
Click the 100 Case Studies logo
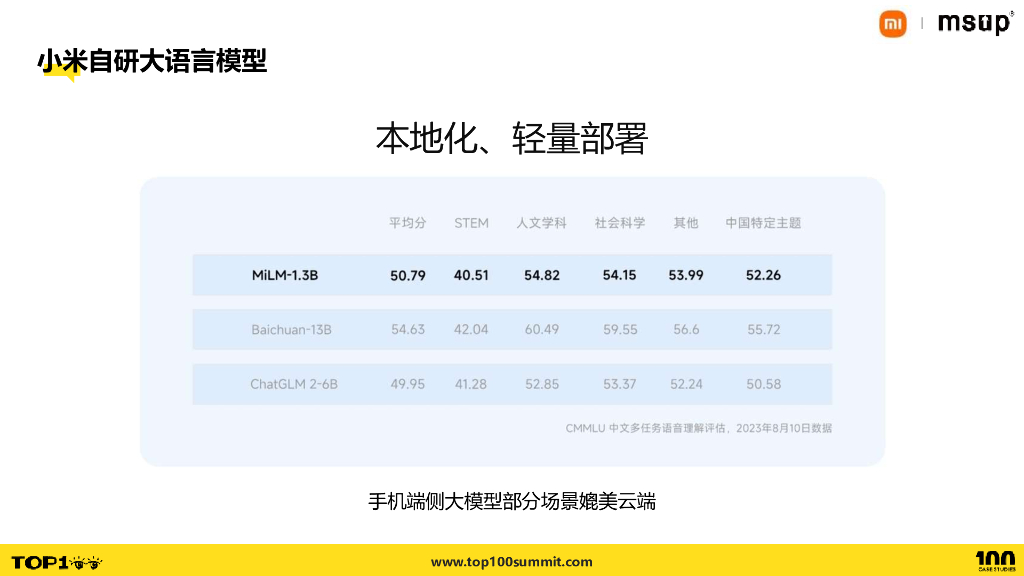[996, 561]
